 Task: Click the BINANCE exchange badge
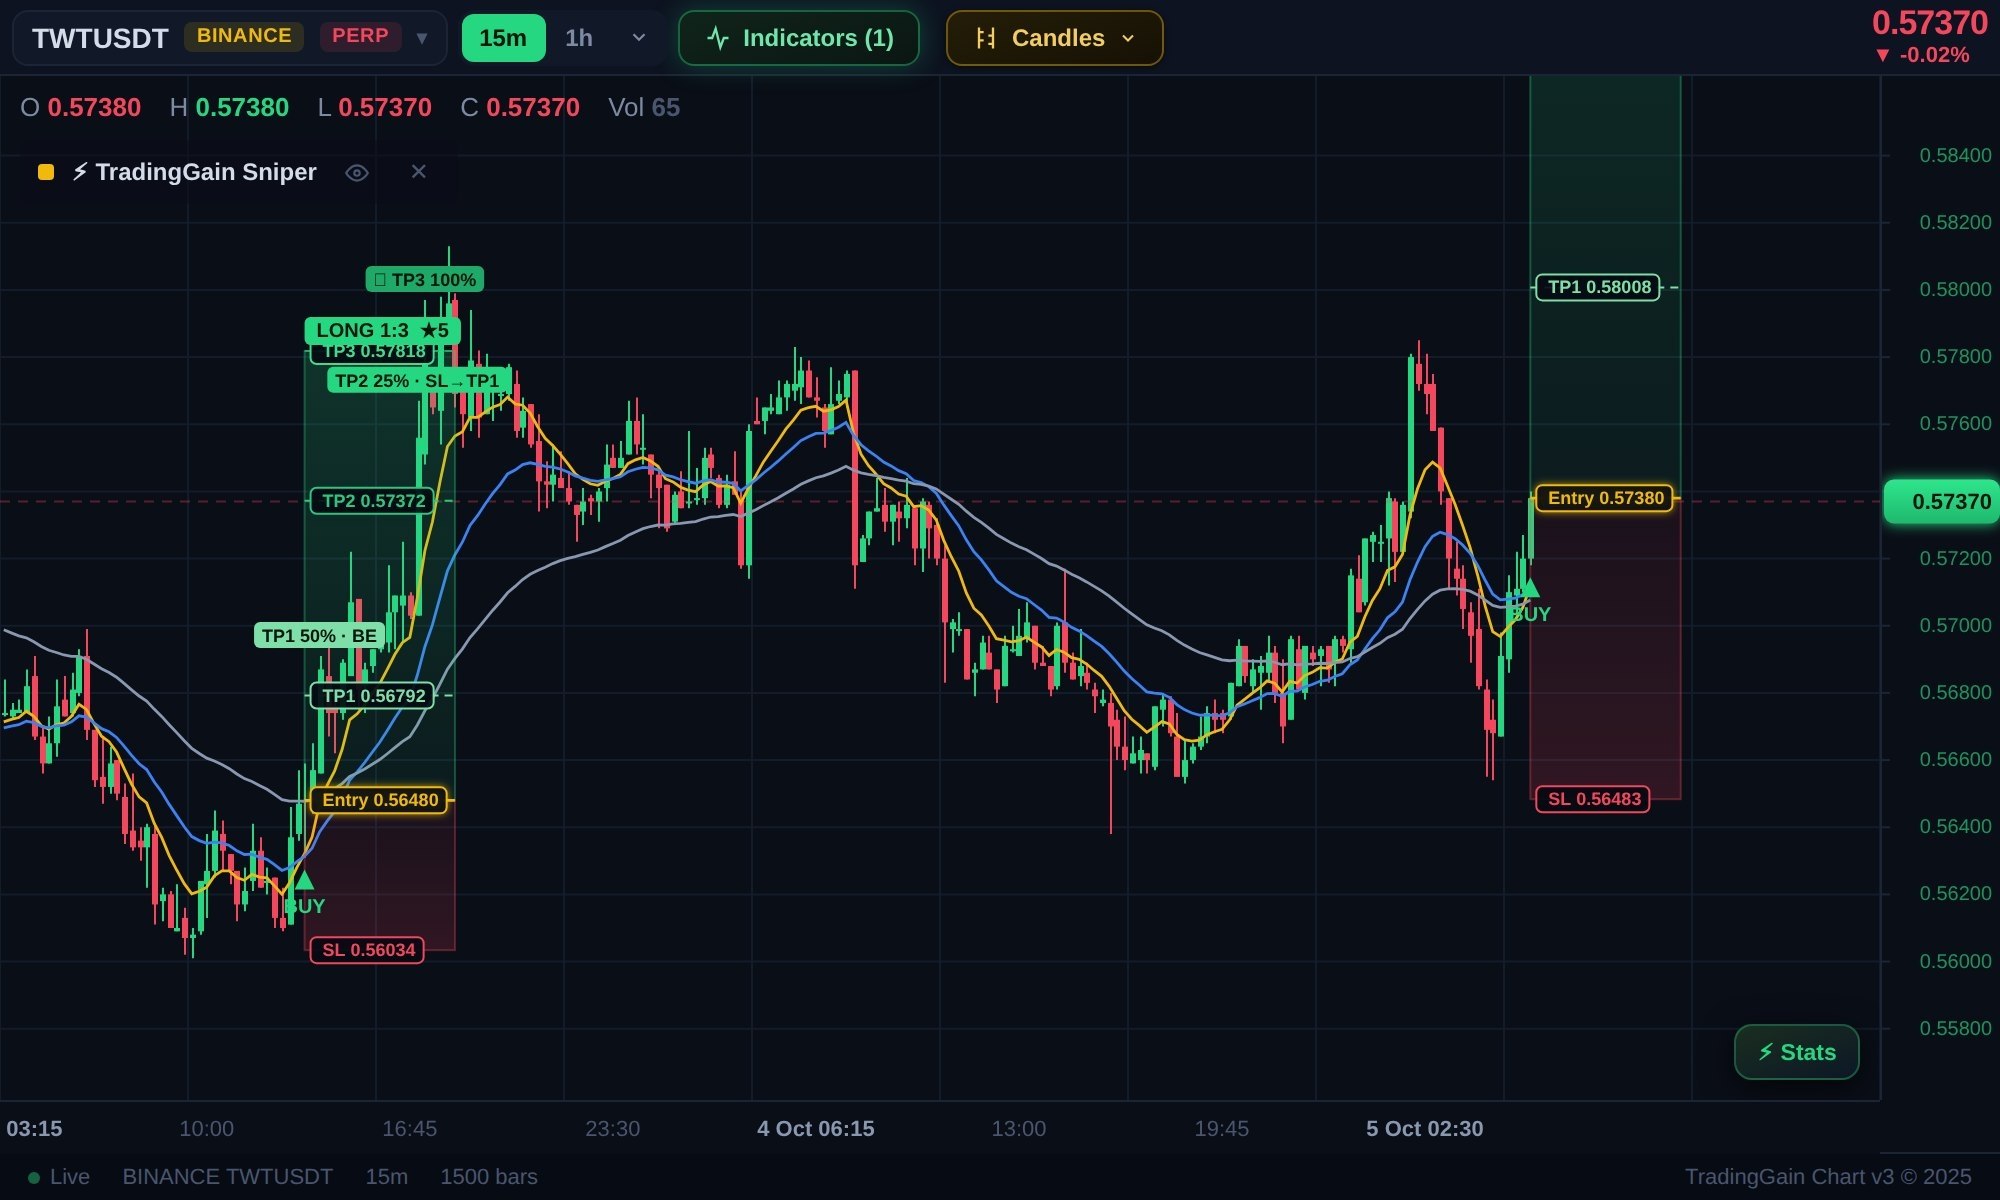pos(244,36)
